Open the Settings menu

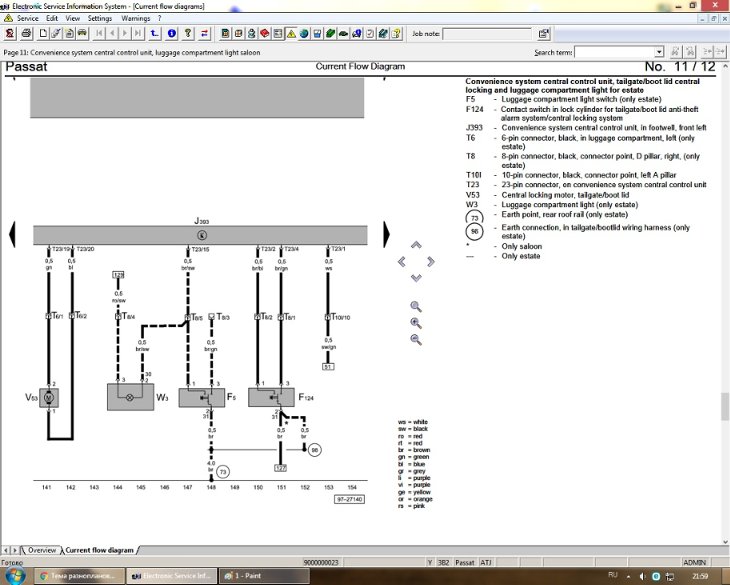point(100,18)
